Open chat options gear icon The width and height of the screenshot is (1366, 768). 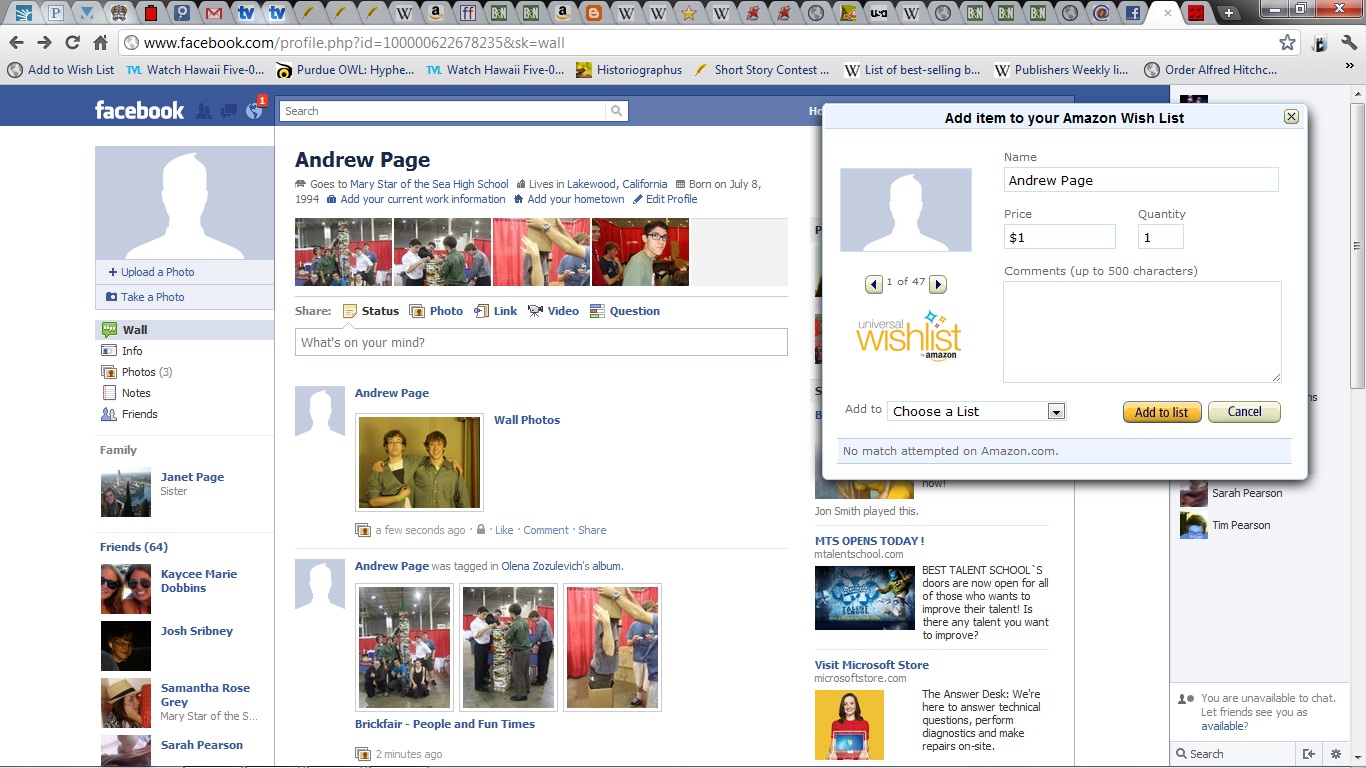click(x=1335, y=754)
